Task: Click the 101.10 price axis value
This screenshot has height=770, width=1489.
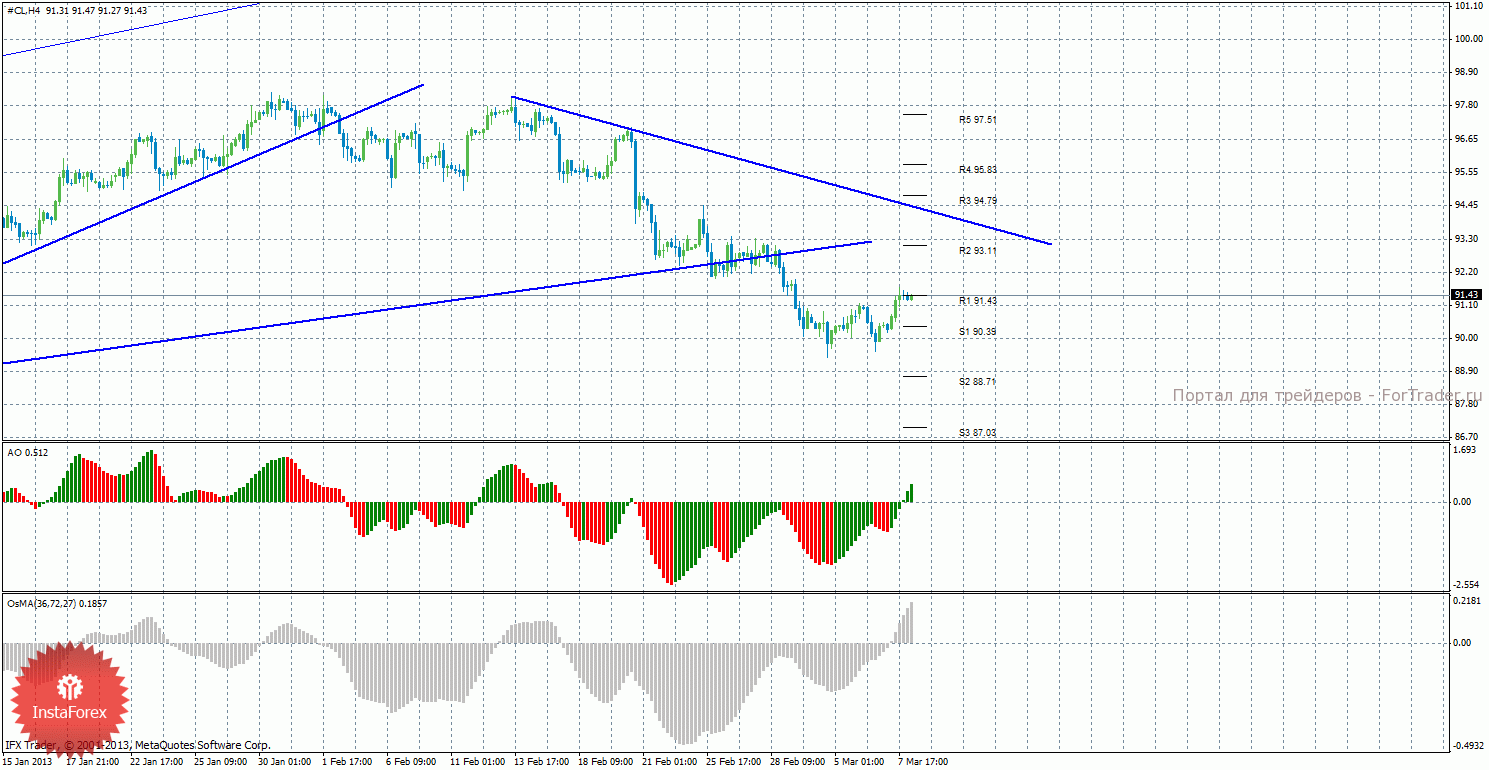Action: (1468, 6)
